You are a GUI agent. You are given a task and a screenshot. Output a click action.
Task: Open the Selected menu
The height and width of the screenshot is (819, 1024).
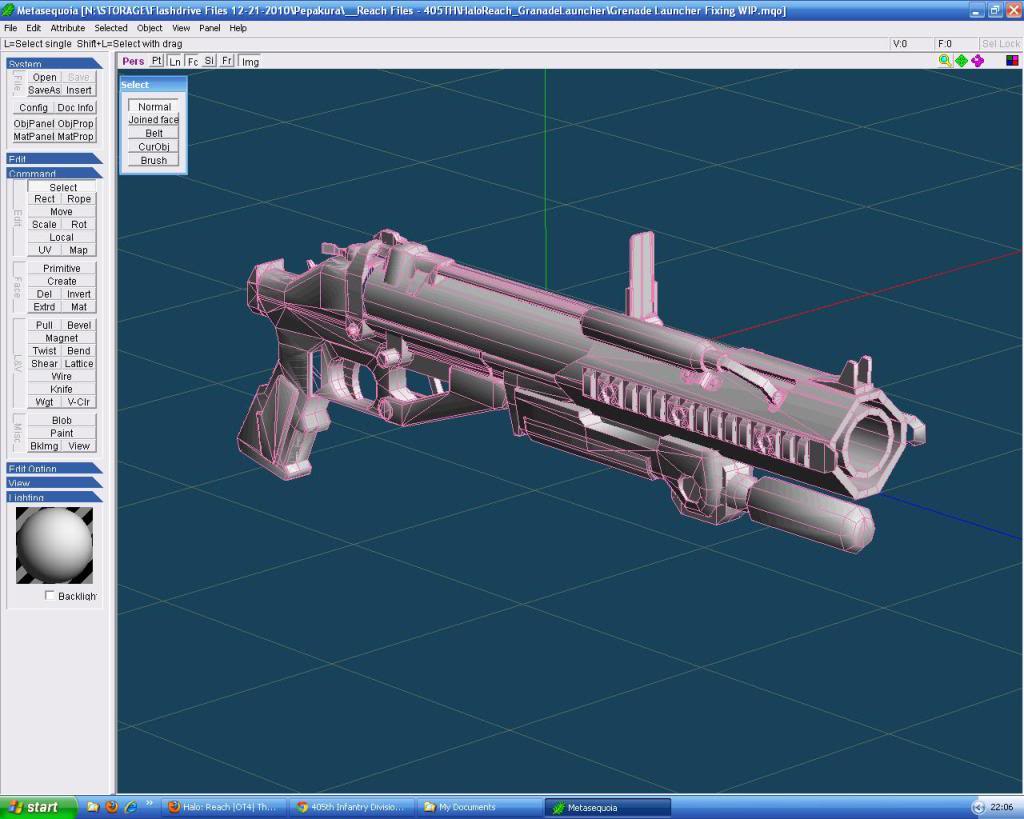[x=111, y=28]
